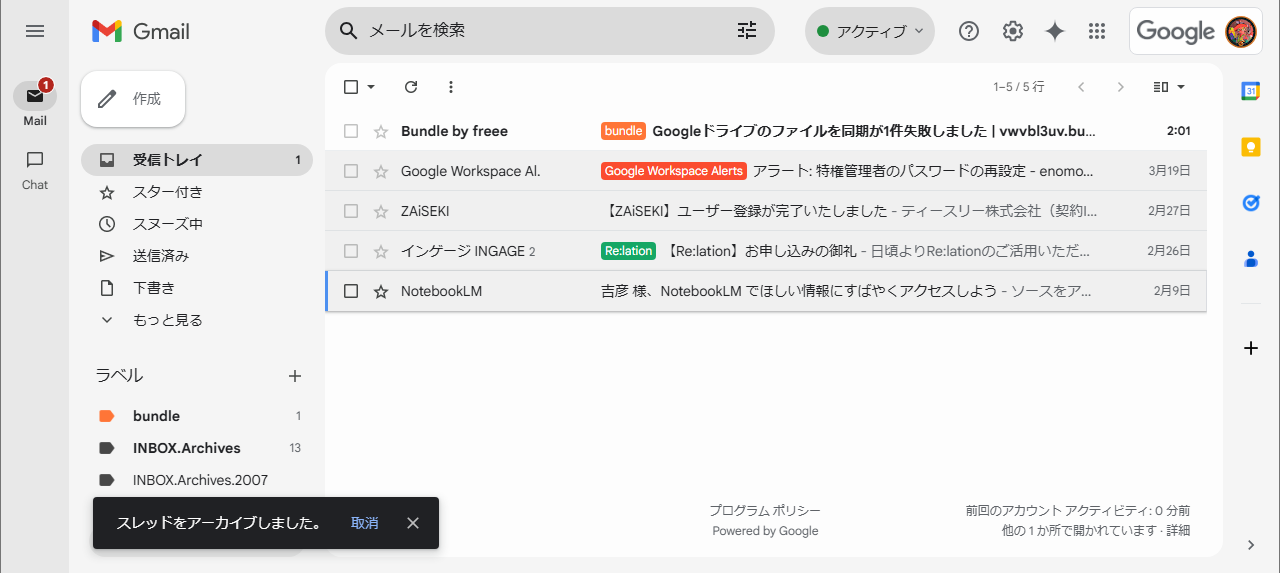1280x573 pixels.
Task: Show search options filter icon
Action: [x=747, y=30]
